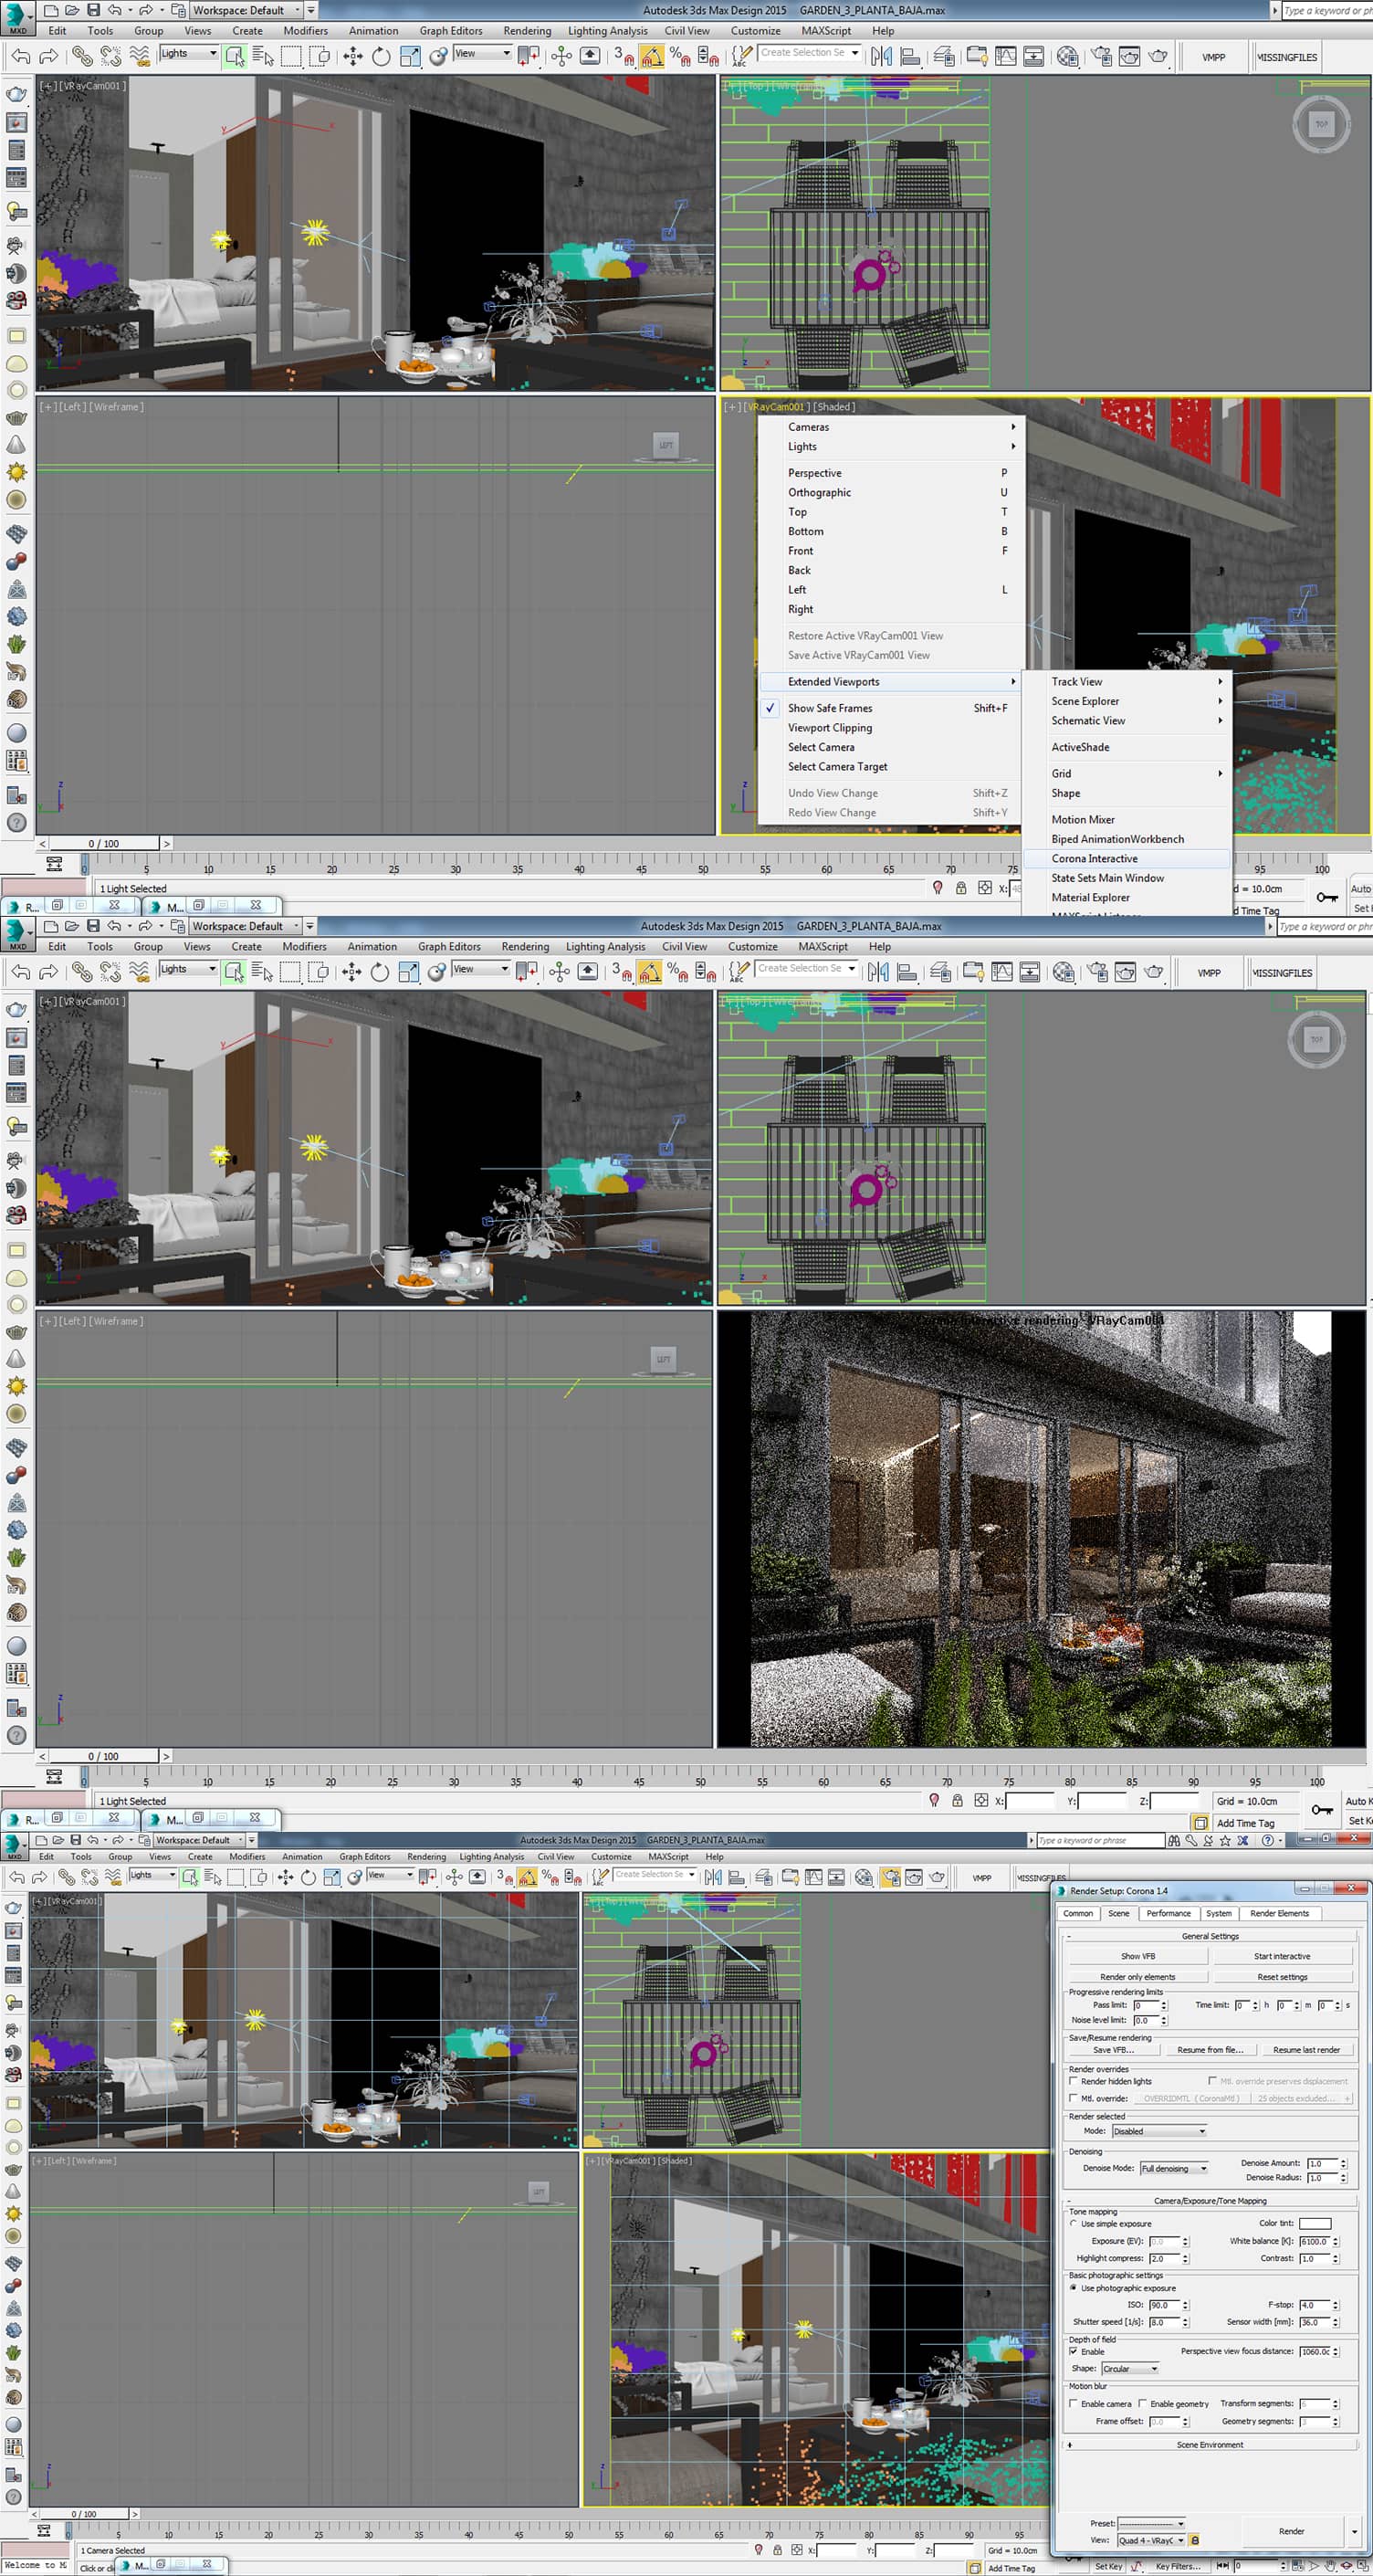Open View dropdown showing Quad 4 - VRayC
This screenshot has height=2576, width=1373.
pos(1151,2540)
